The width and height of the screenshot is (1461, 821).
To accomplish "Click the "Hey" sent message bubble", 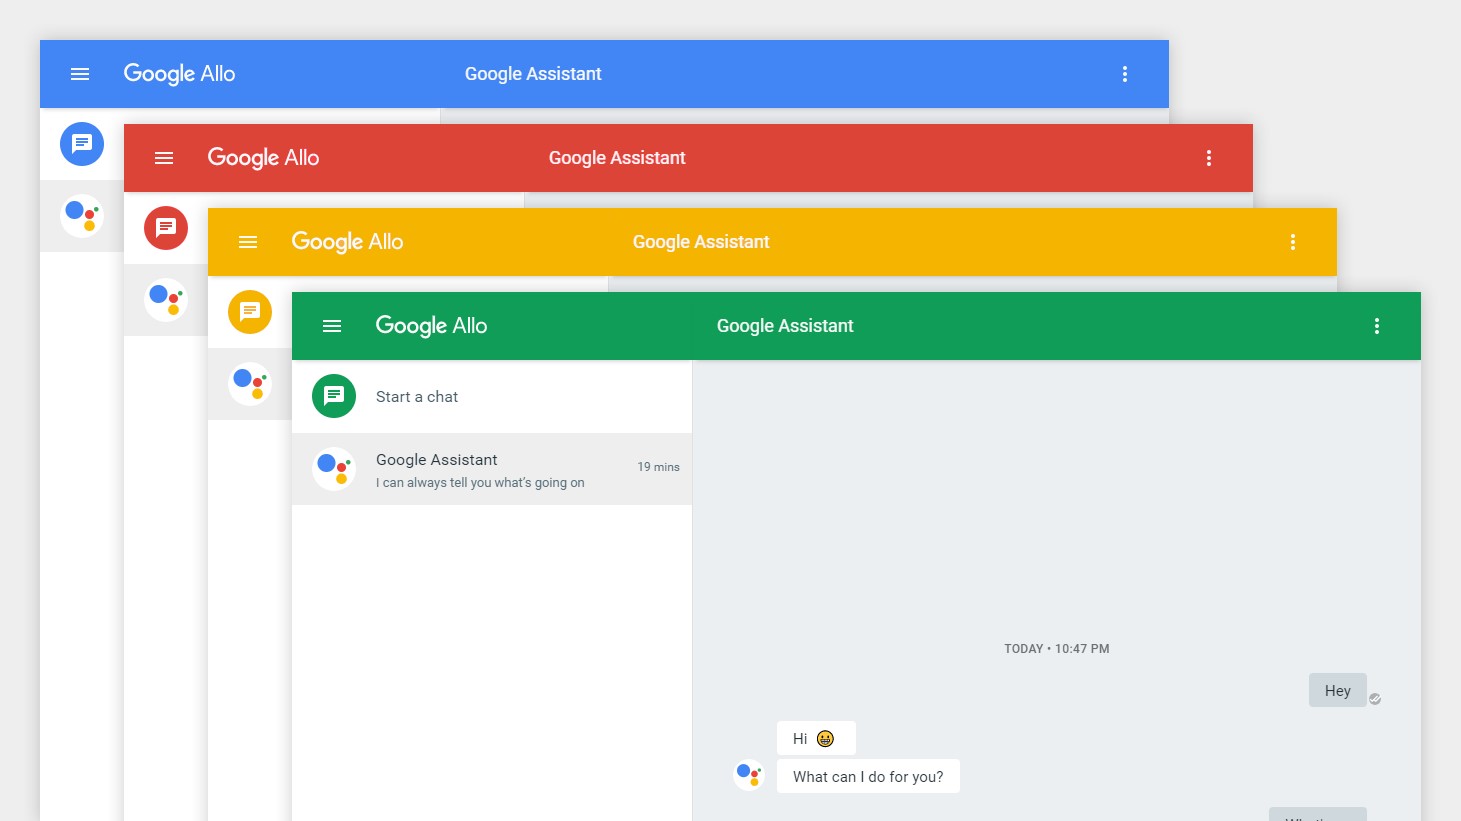I will pyautogui.click(x=1337, y=691).
